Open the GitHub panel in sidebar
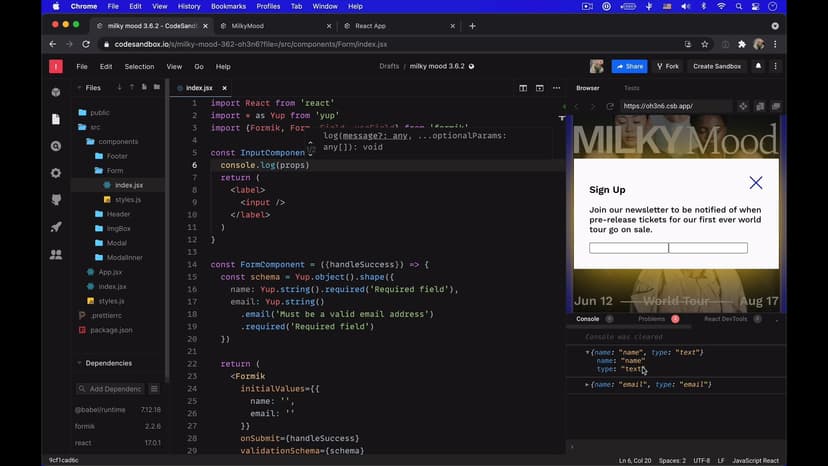This screenshot has height=466, width=828. coord(56,200)
